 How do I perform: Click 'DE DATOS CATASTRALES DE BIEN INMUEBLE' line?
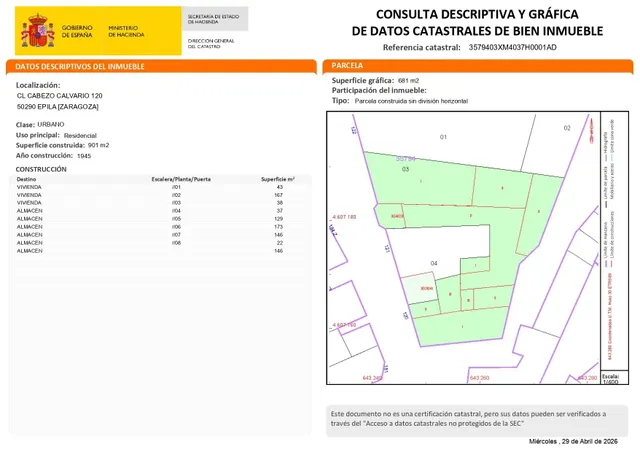coord(477,31)
